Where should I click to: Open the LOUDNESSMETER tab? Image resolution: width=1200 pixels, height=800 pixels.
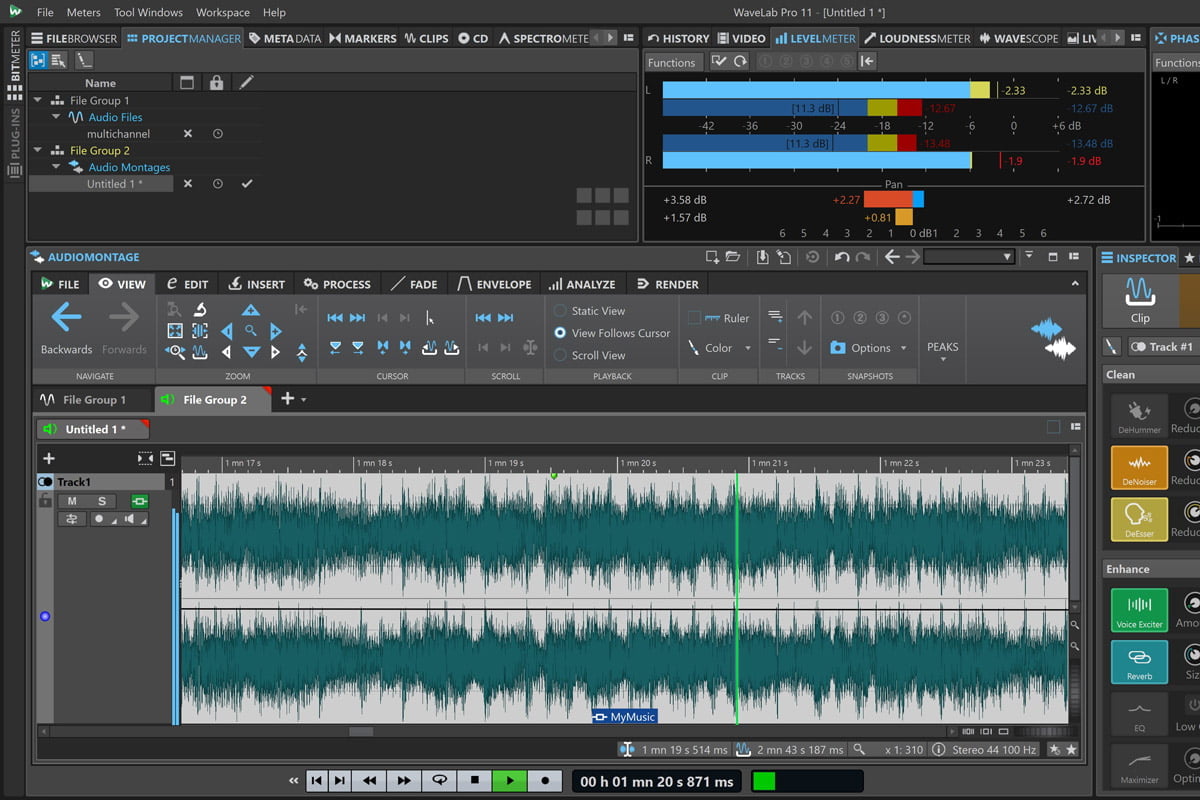pos(917,38)
